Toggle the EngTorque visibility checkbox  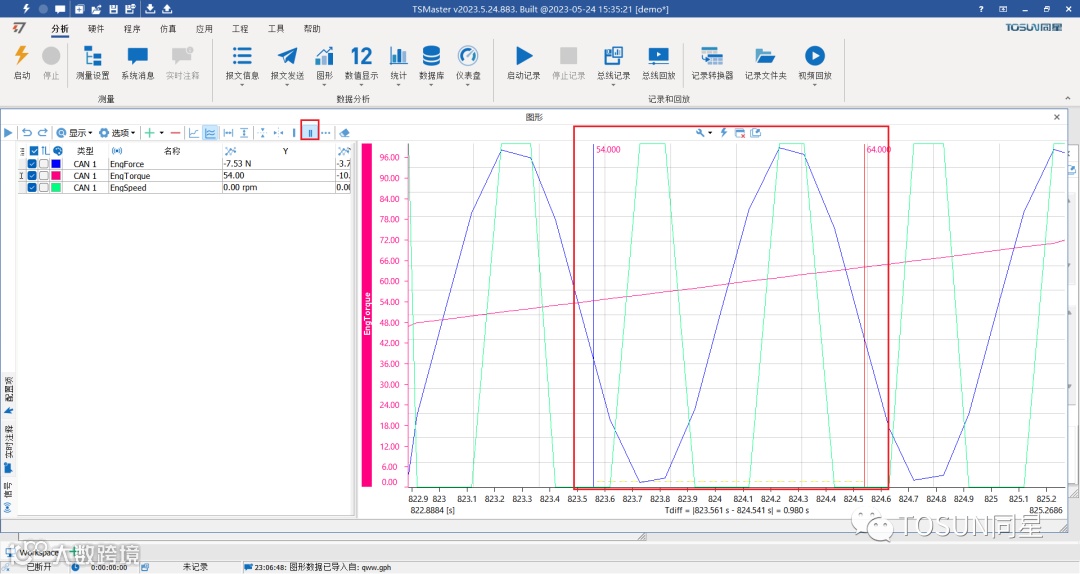32,176
